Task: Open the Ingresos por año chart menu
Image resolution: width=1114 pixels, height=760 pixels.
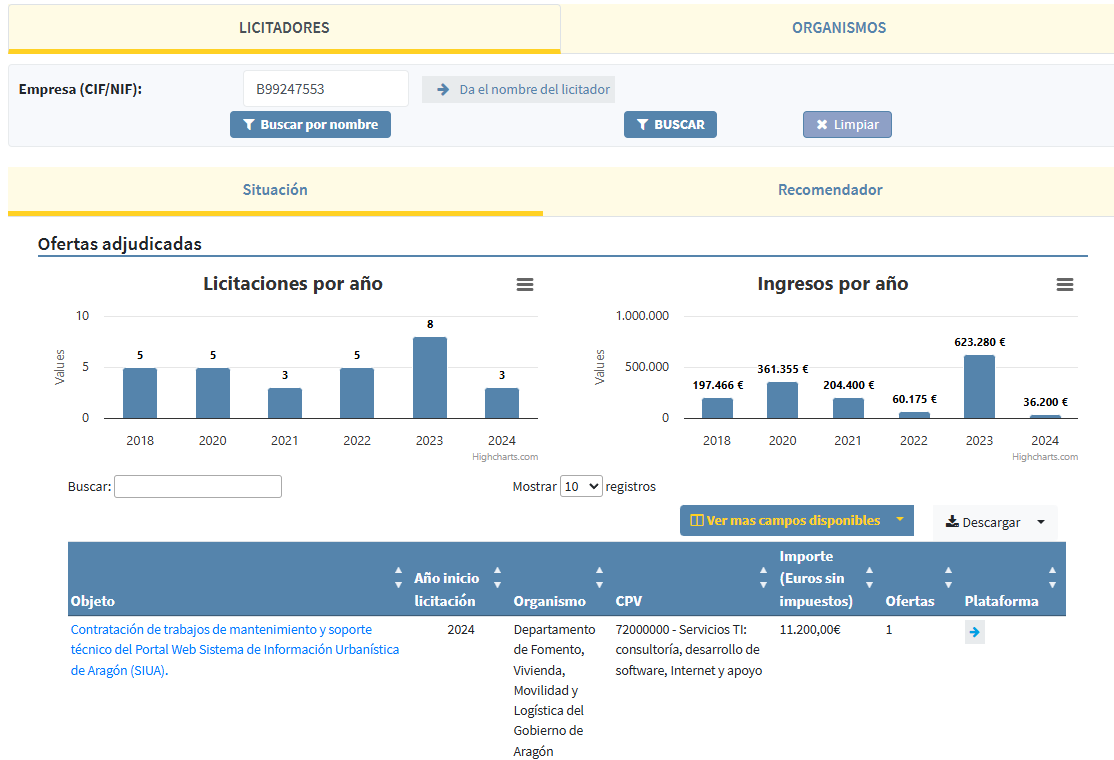Action: tap(1064, 285)
